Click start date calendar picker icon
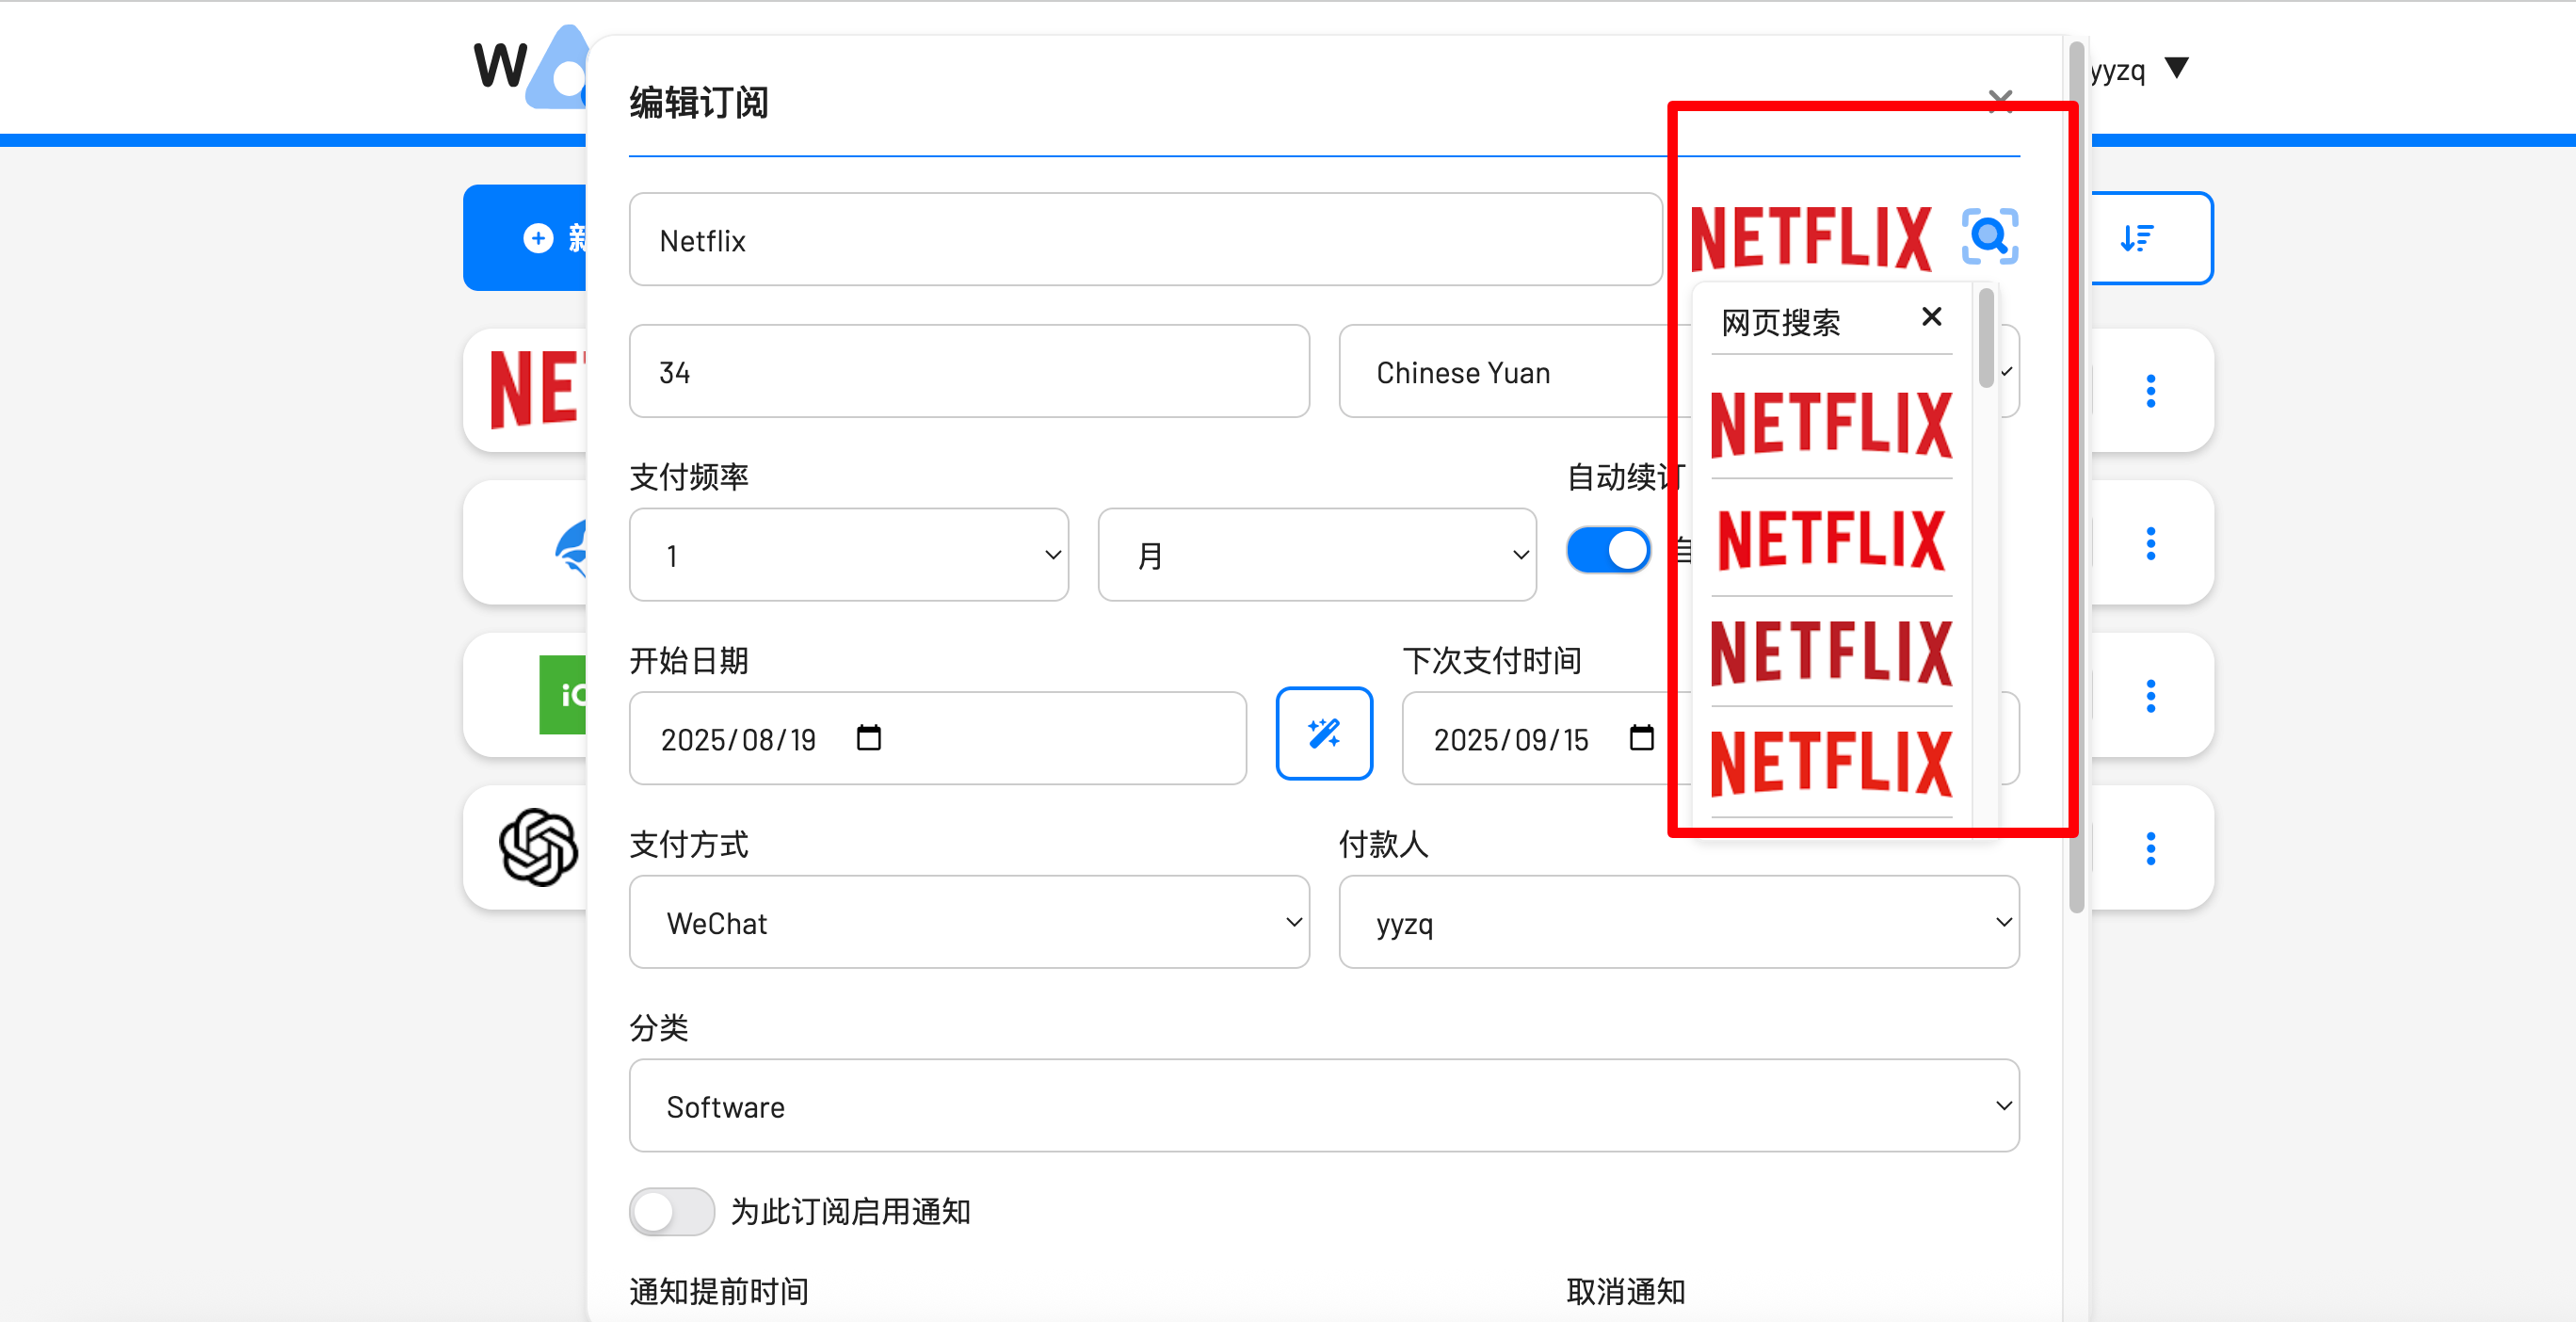Screen dimensions: 2576x1322 pos(868,738)
